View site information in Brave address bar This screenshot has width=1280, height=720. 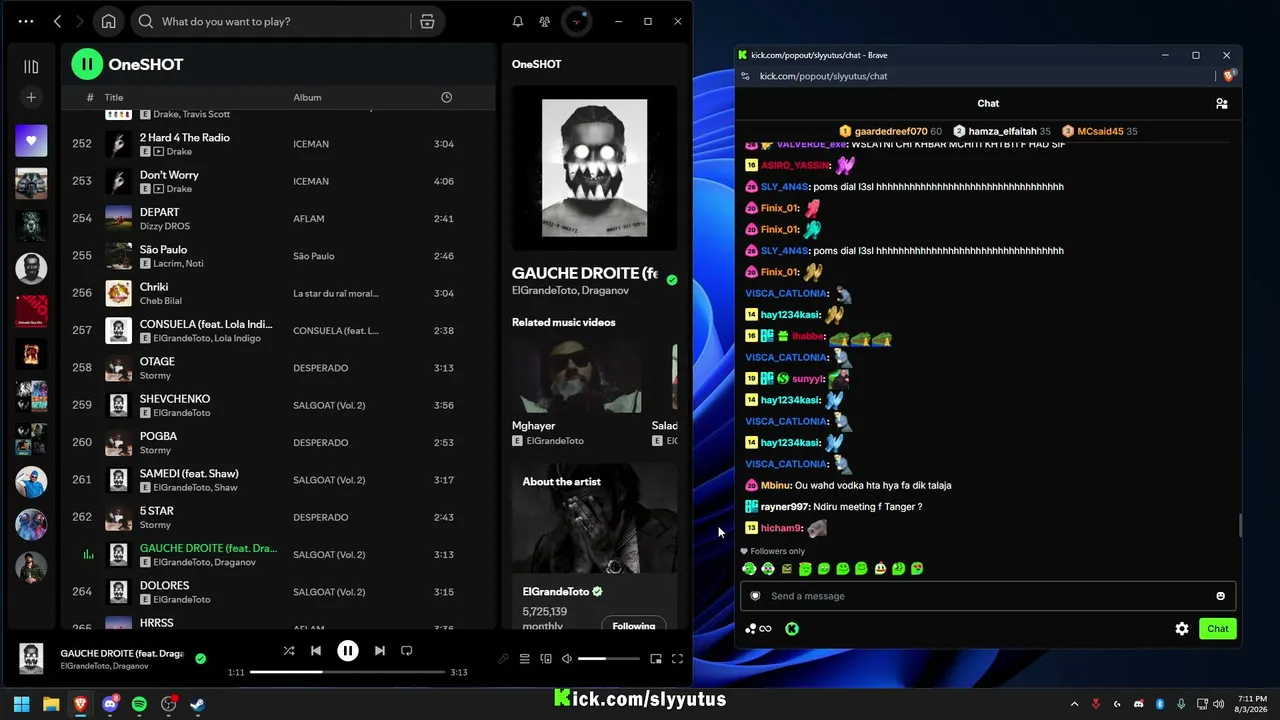point(745,76)
